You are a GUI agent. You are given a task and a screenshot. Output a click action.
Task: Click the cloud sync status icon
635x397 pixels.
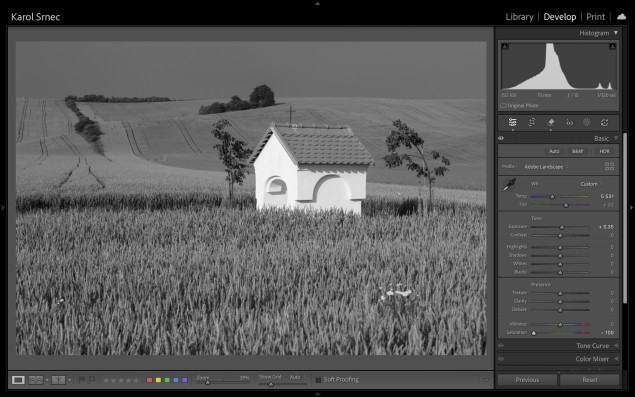(x=621, y=17)
